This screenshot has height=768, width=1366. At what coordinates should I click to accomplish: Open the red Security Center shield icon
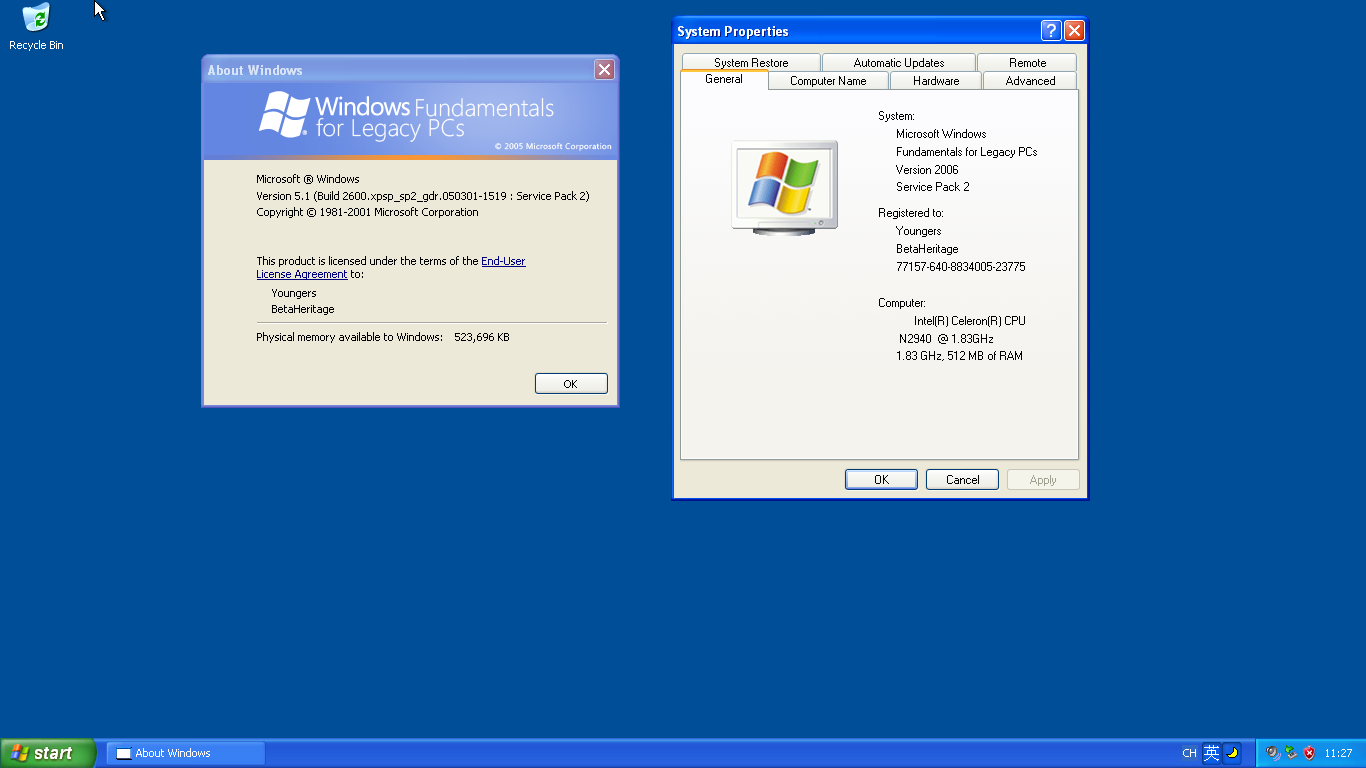(x=1309, y=753)
